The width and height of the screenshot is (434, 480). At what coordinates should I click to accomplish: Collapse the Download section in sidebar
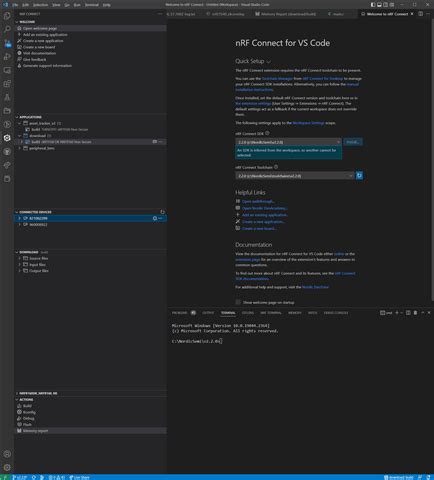point(17,252)
